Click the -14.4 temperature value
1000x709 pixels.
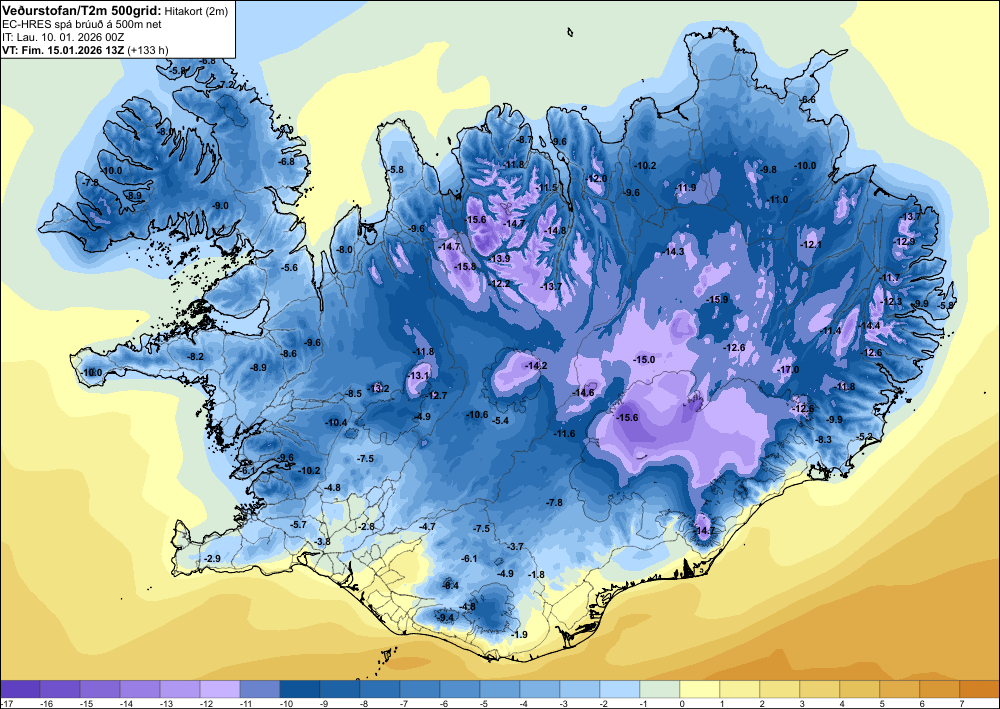pos(869,326)
